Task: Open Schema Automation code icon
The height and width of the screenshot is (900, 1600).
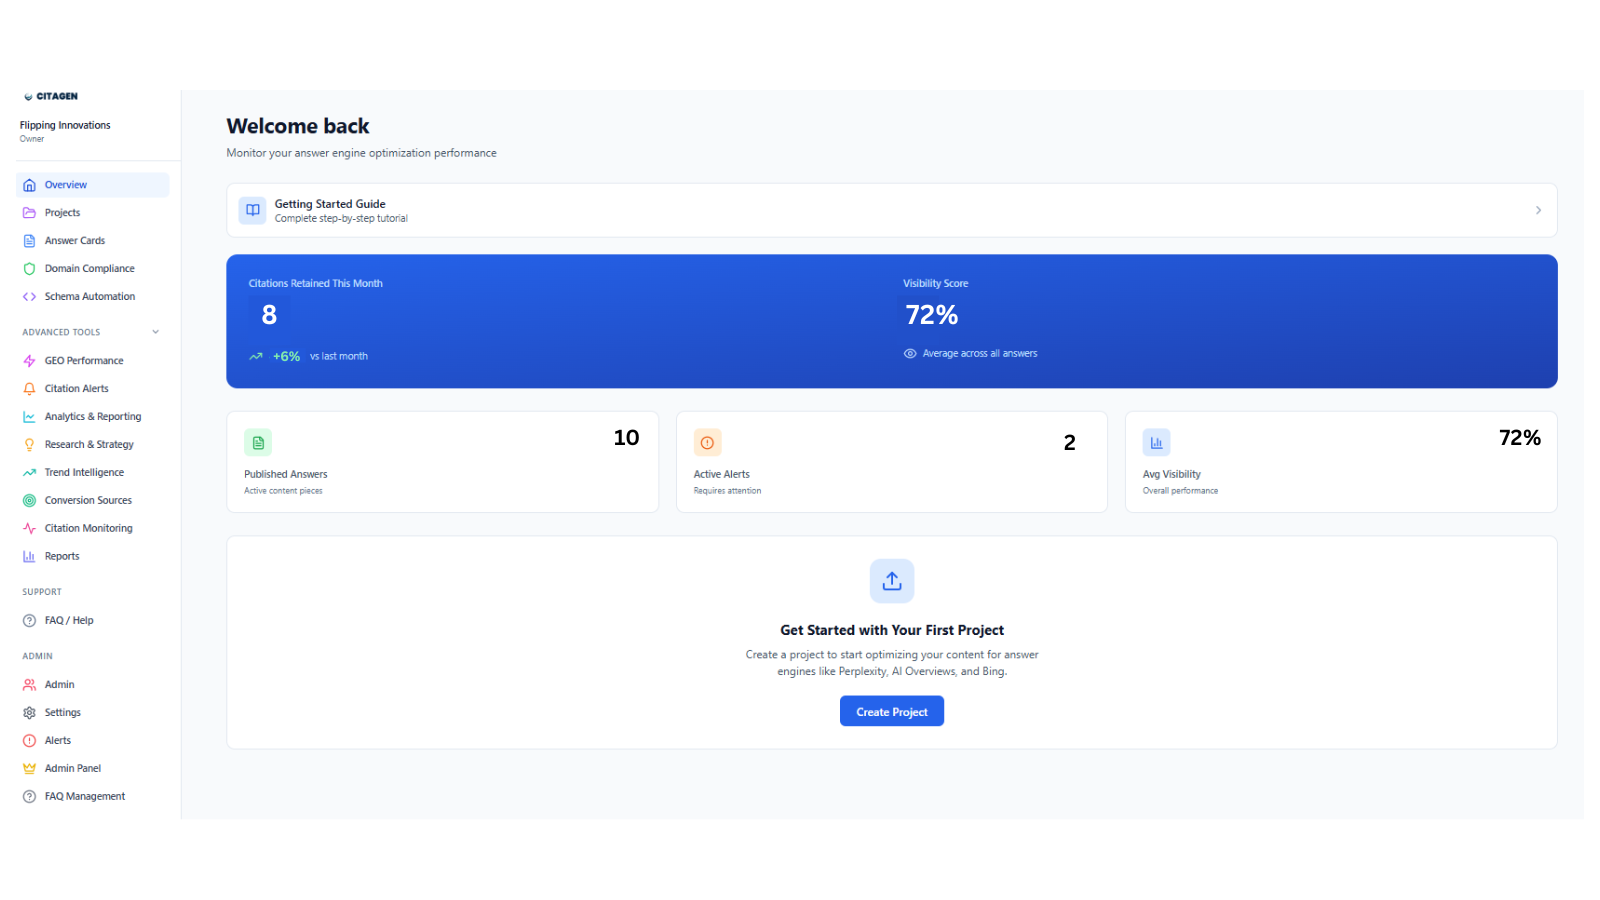Action: [x=29, y=296]
